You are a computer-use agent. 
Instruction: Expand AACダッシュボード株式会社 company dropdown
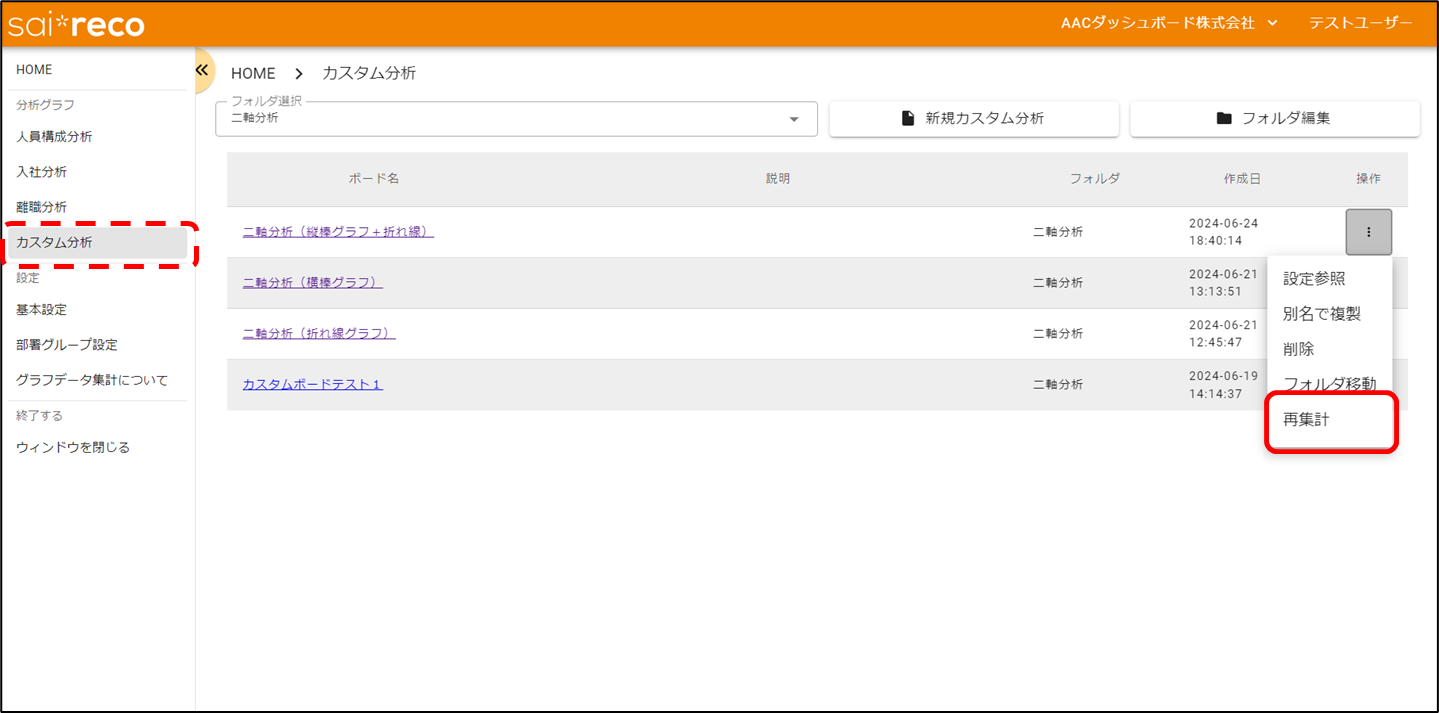(1169, 23)
